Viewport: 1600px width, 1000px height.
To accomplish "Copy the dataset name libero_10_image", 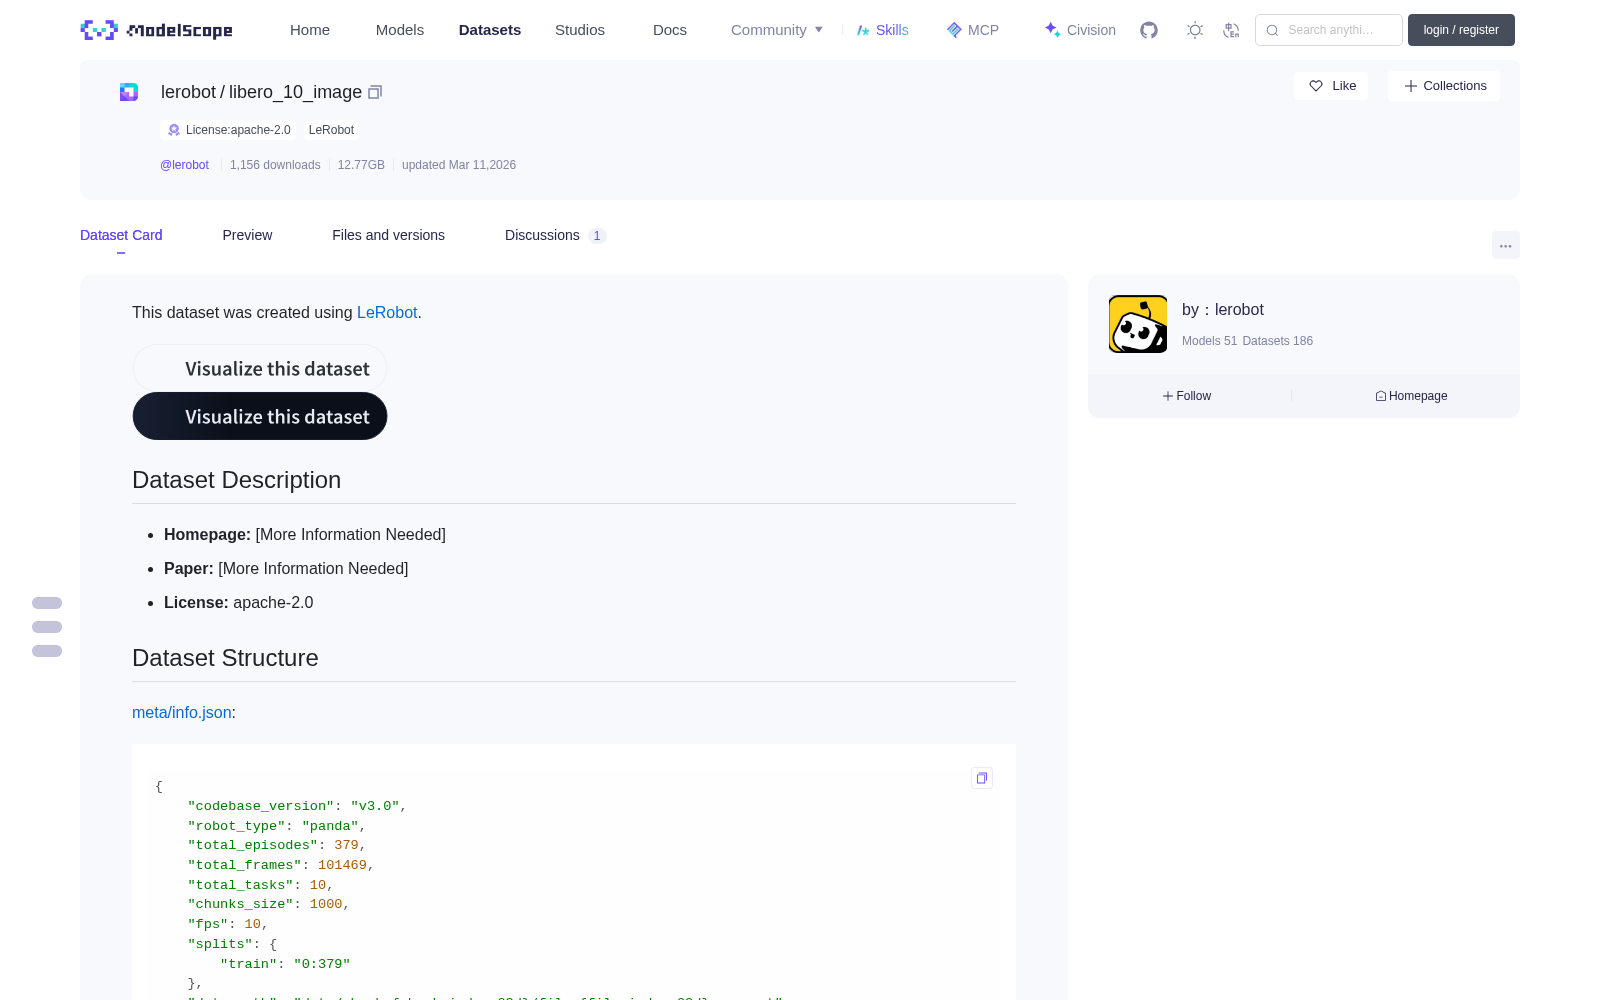I will point(375,92).
